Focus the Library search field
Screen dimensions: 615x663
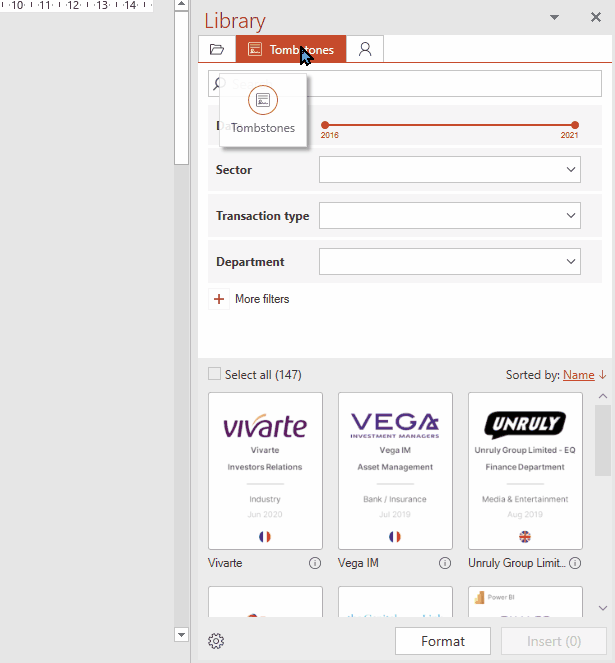[405, 83]
